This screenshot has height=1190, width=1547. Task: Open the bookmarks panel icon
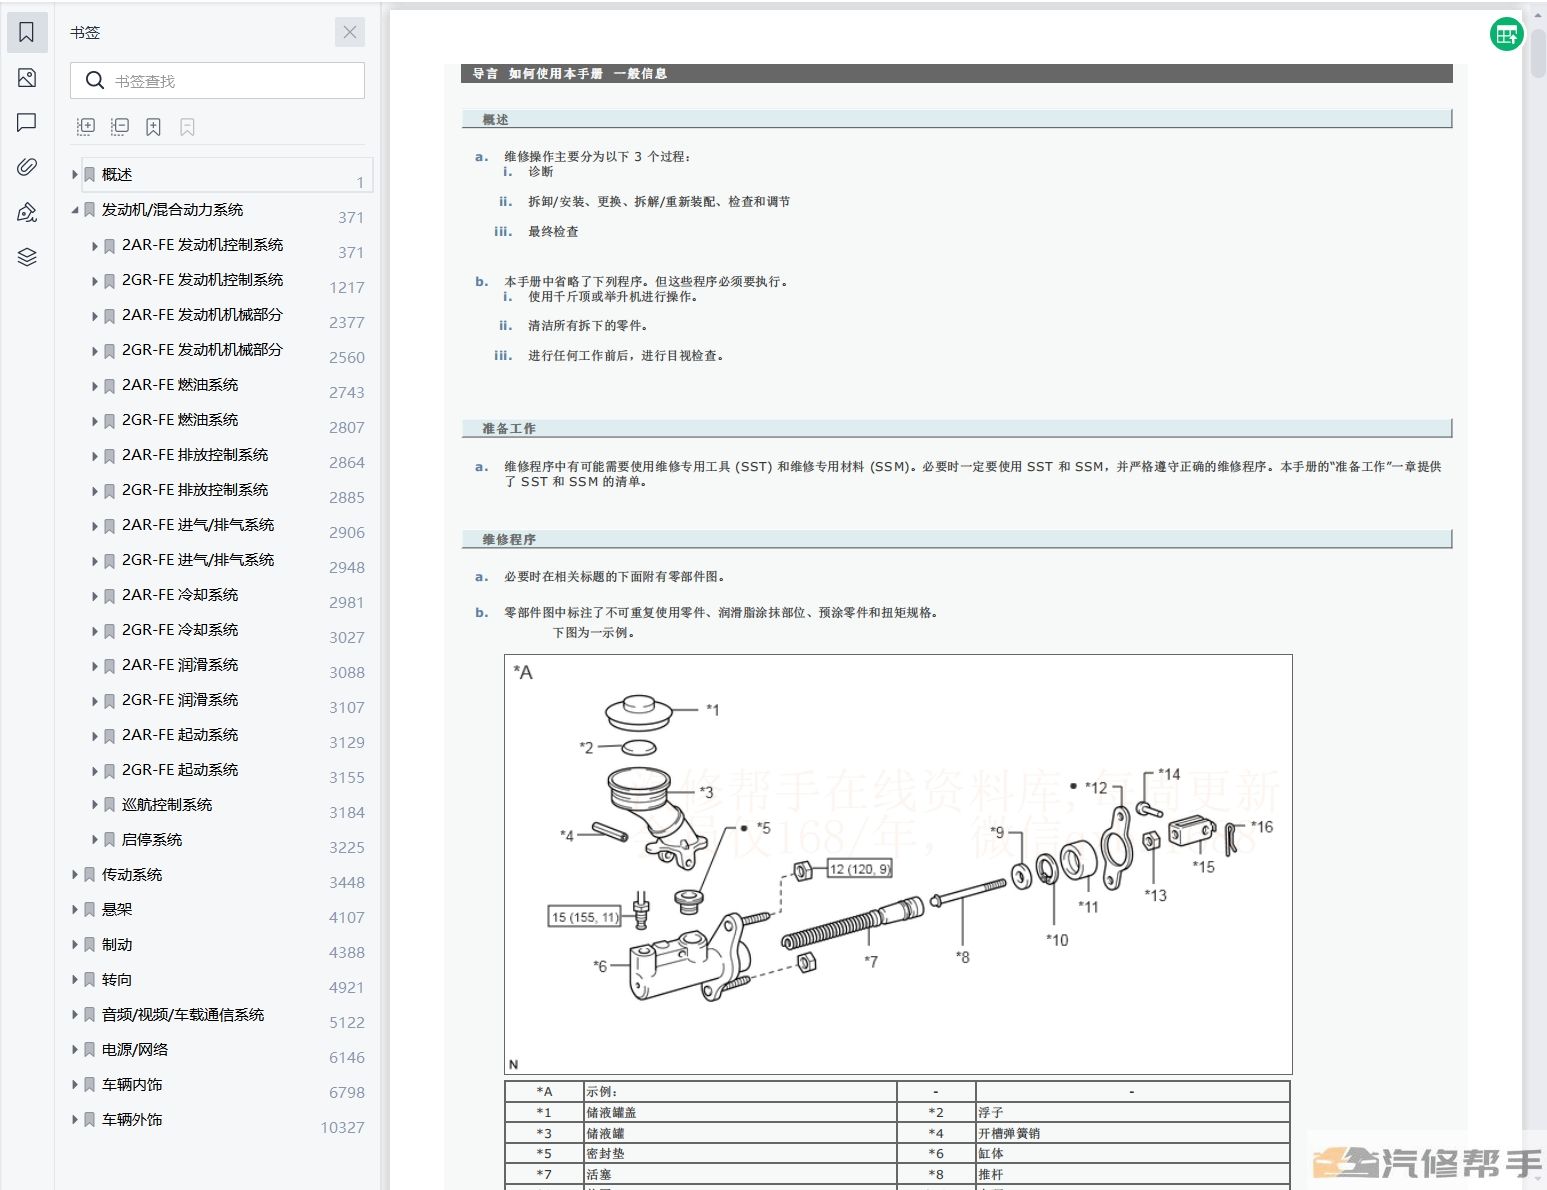coord(27,32)
